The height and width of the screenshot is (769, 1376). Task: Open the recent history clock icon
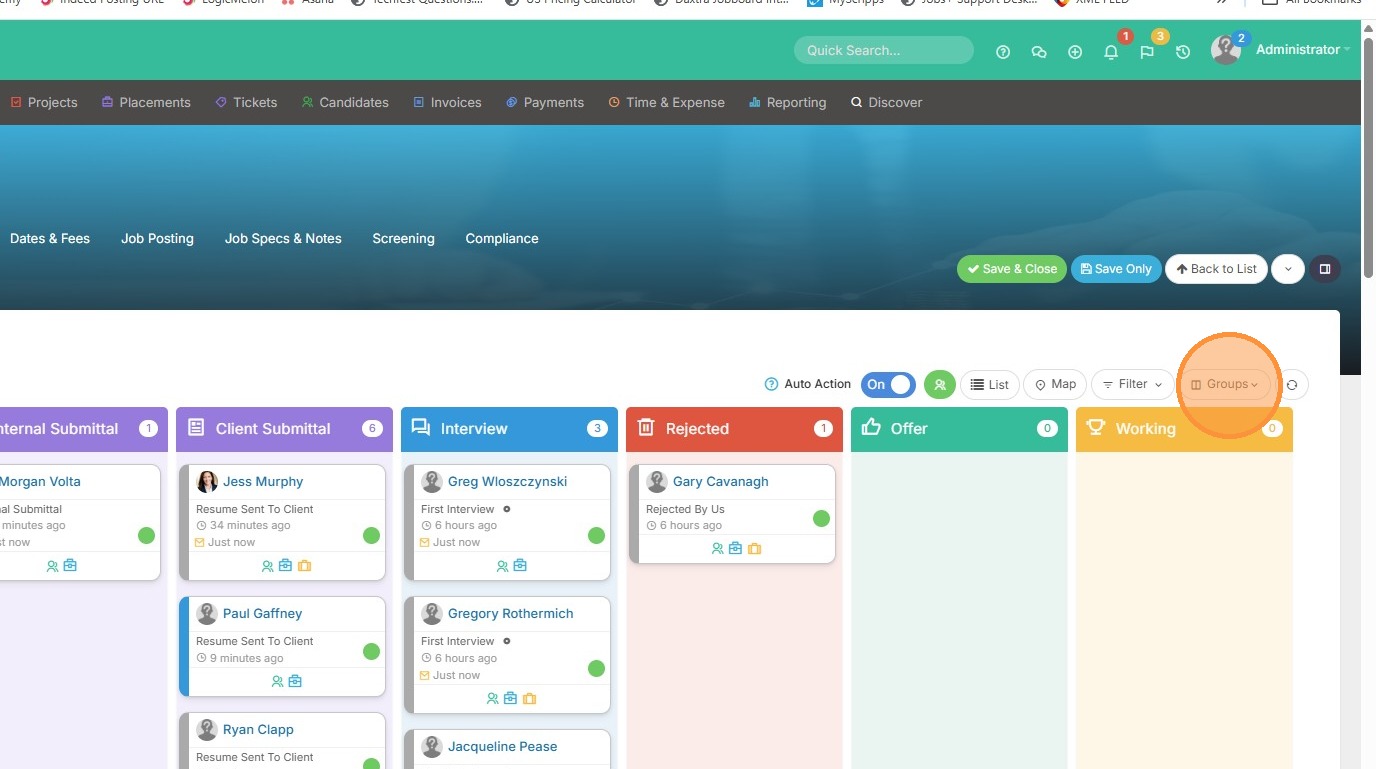point(1183,52)
